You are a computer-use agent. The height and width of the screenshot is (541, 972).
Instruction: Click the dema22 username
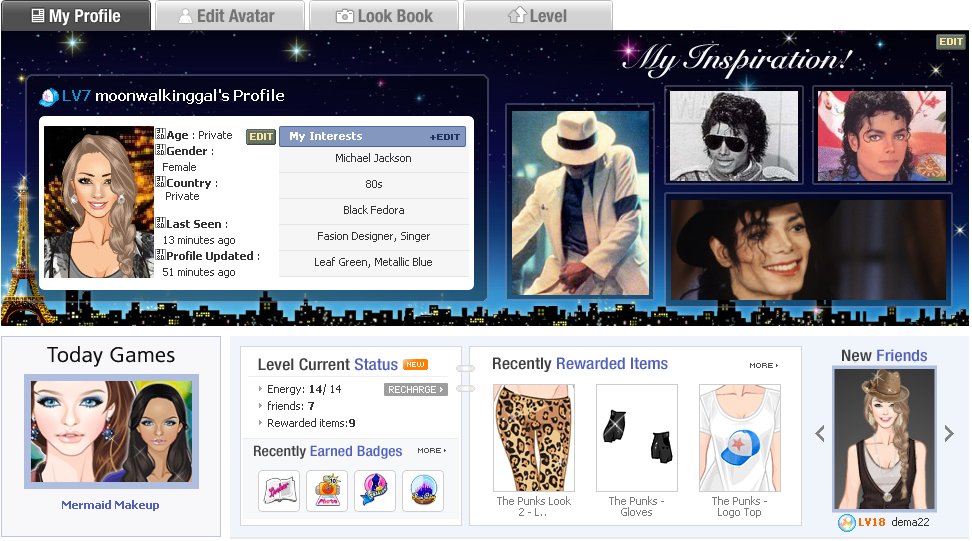910,522
